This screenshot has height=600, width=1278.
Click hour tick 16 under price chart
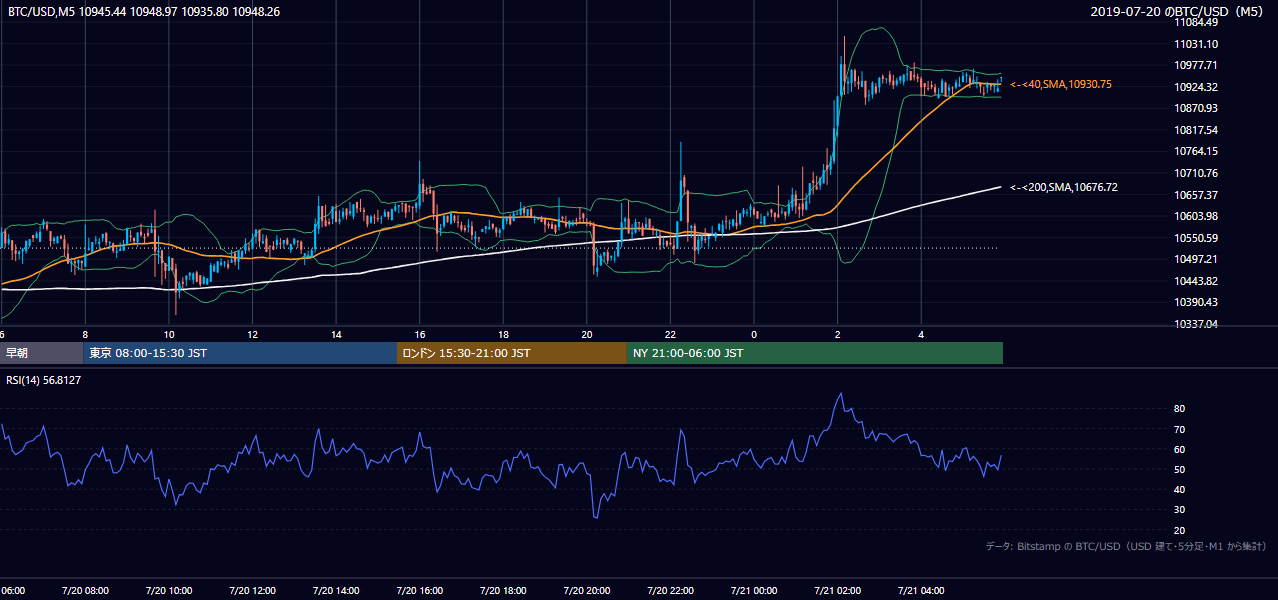click(x=420, y=334)
